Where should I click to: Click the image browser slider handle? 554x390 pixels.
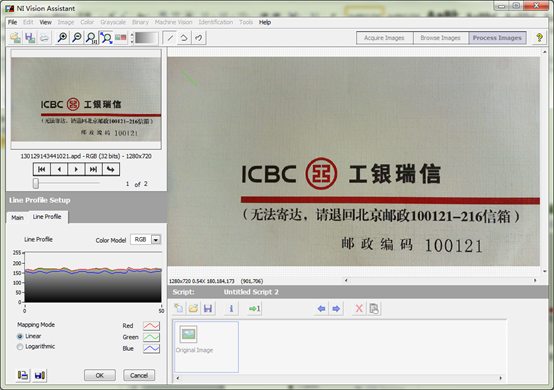pos(36,183)
